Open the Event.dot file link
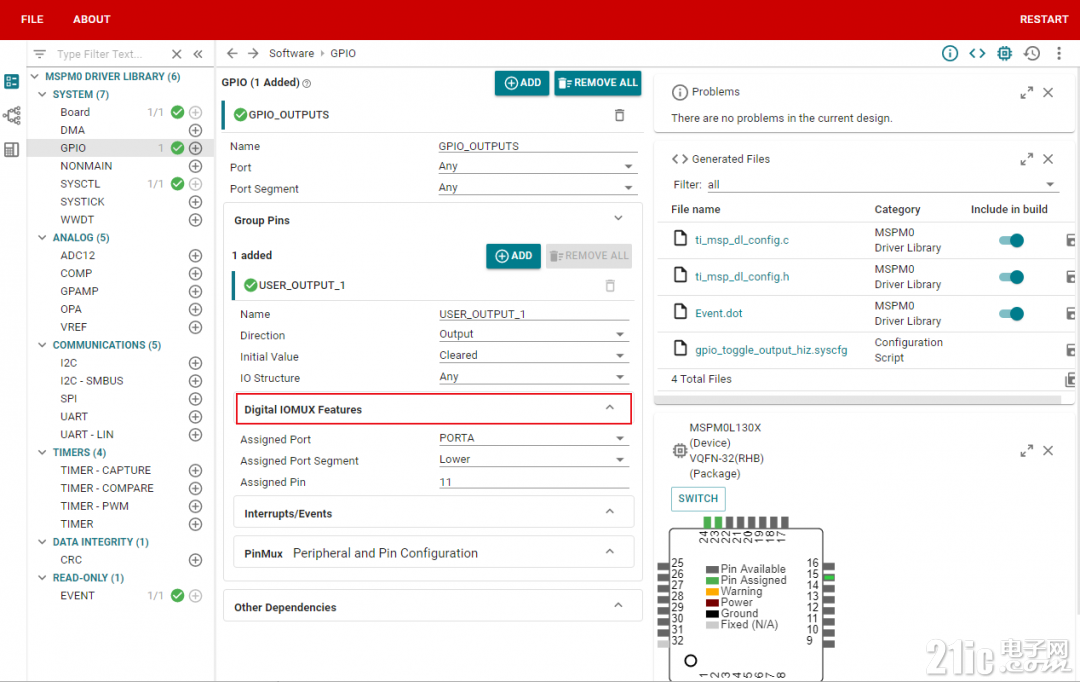Screen dimensions: 1080x682 tap(718, 313)
